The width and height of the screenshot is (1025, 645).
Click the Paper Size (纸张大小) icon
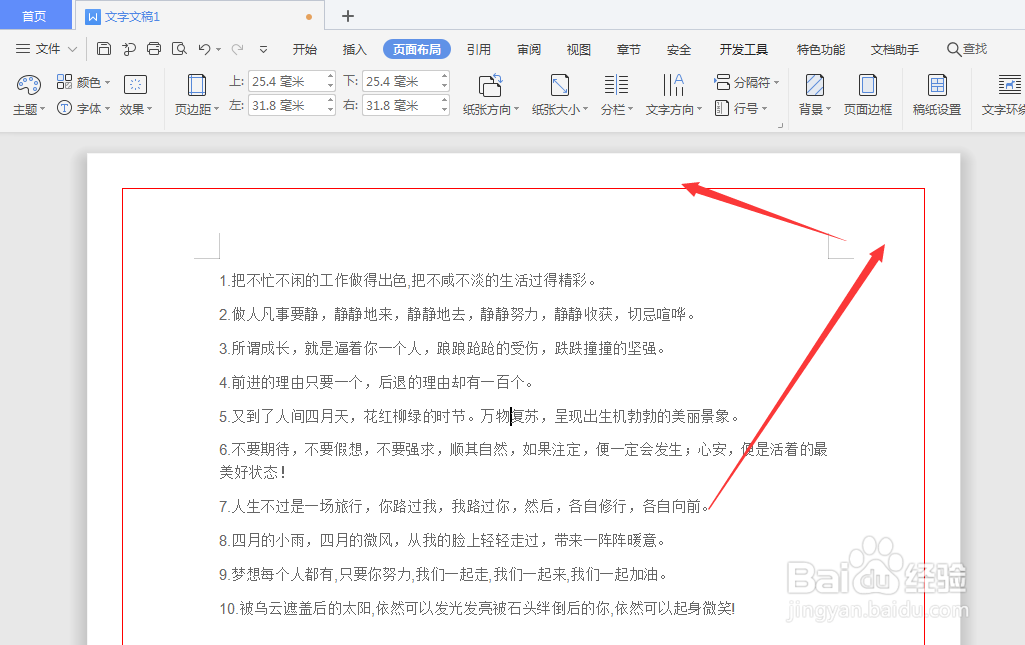[560, 85]
